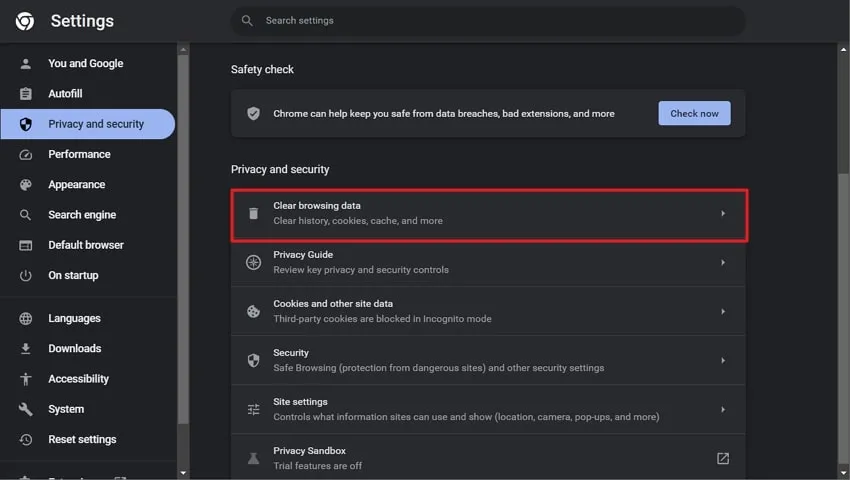The image size is (850, 480).
Task: Click the Chrome logo icon
Action: coord(25,21)
